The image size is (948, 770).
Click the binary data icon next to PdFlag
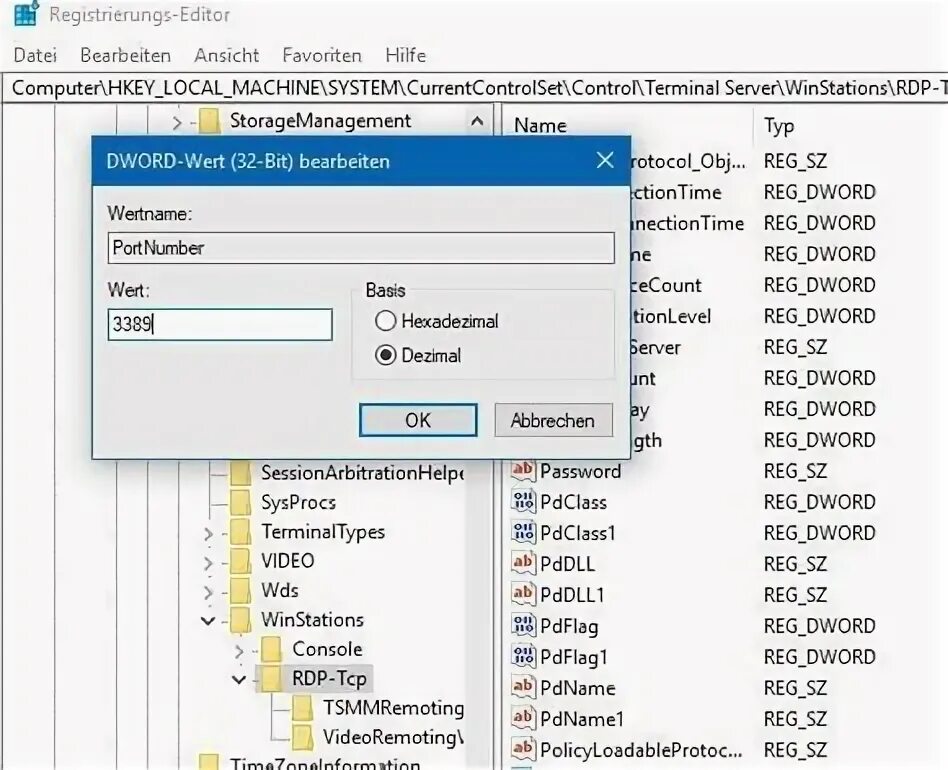click(x=522, y=626)
